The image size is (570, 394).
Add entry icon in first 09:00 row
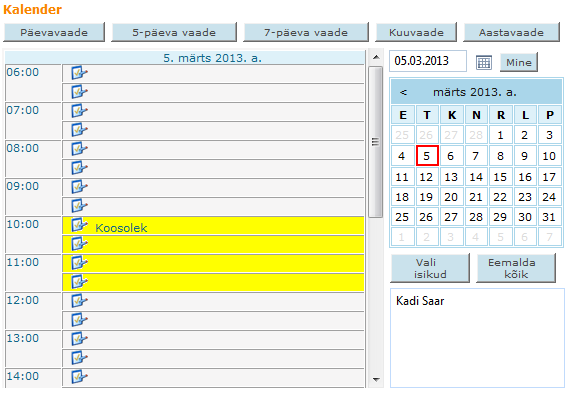pos(79,186)
